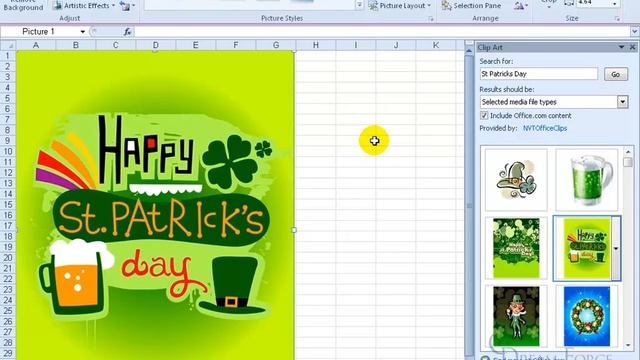Open dropdown arrow beside selected thumbnail
Viewport: 640px width, 360px height.
(616, 248)
